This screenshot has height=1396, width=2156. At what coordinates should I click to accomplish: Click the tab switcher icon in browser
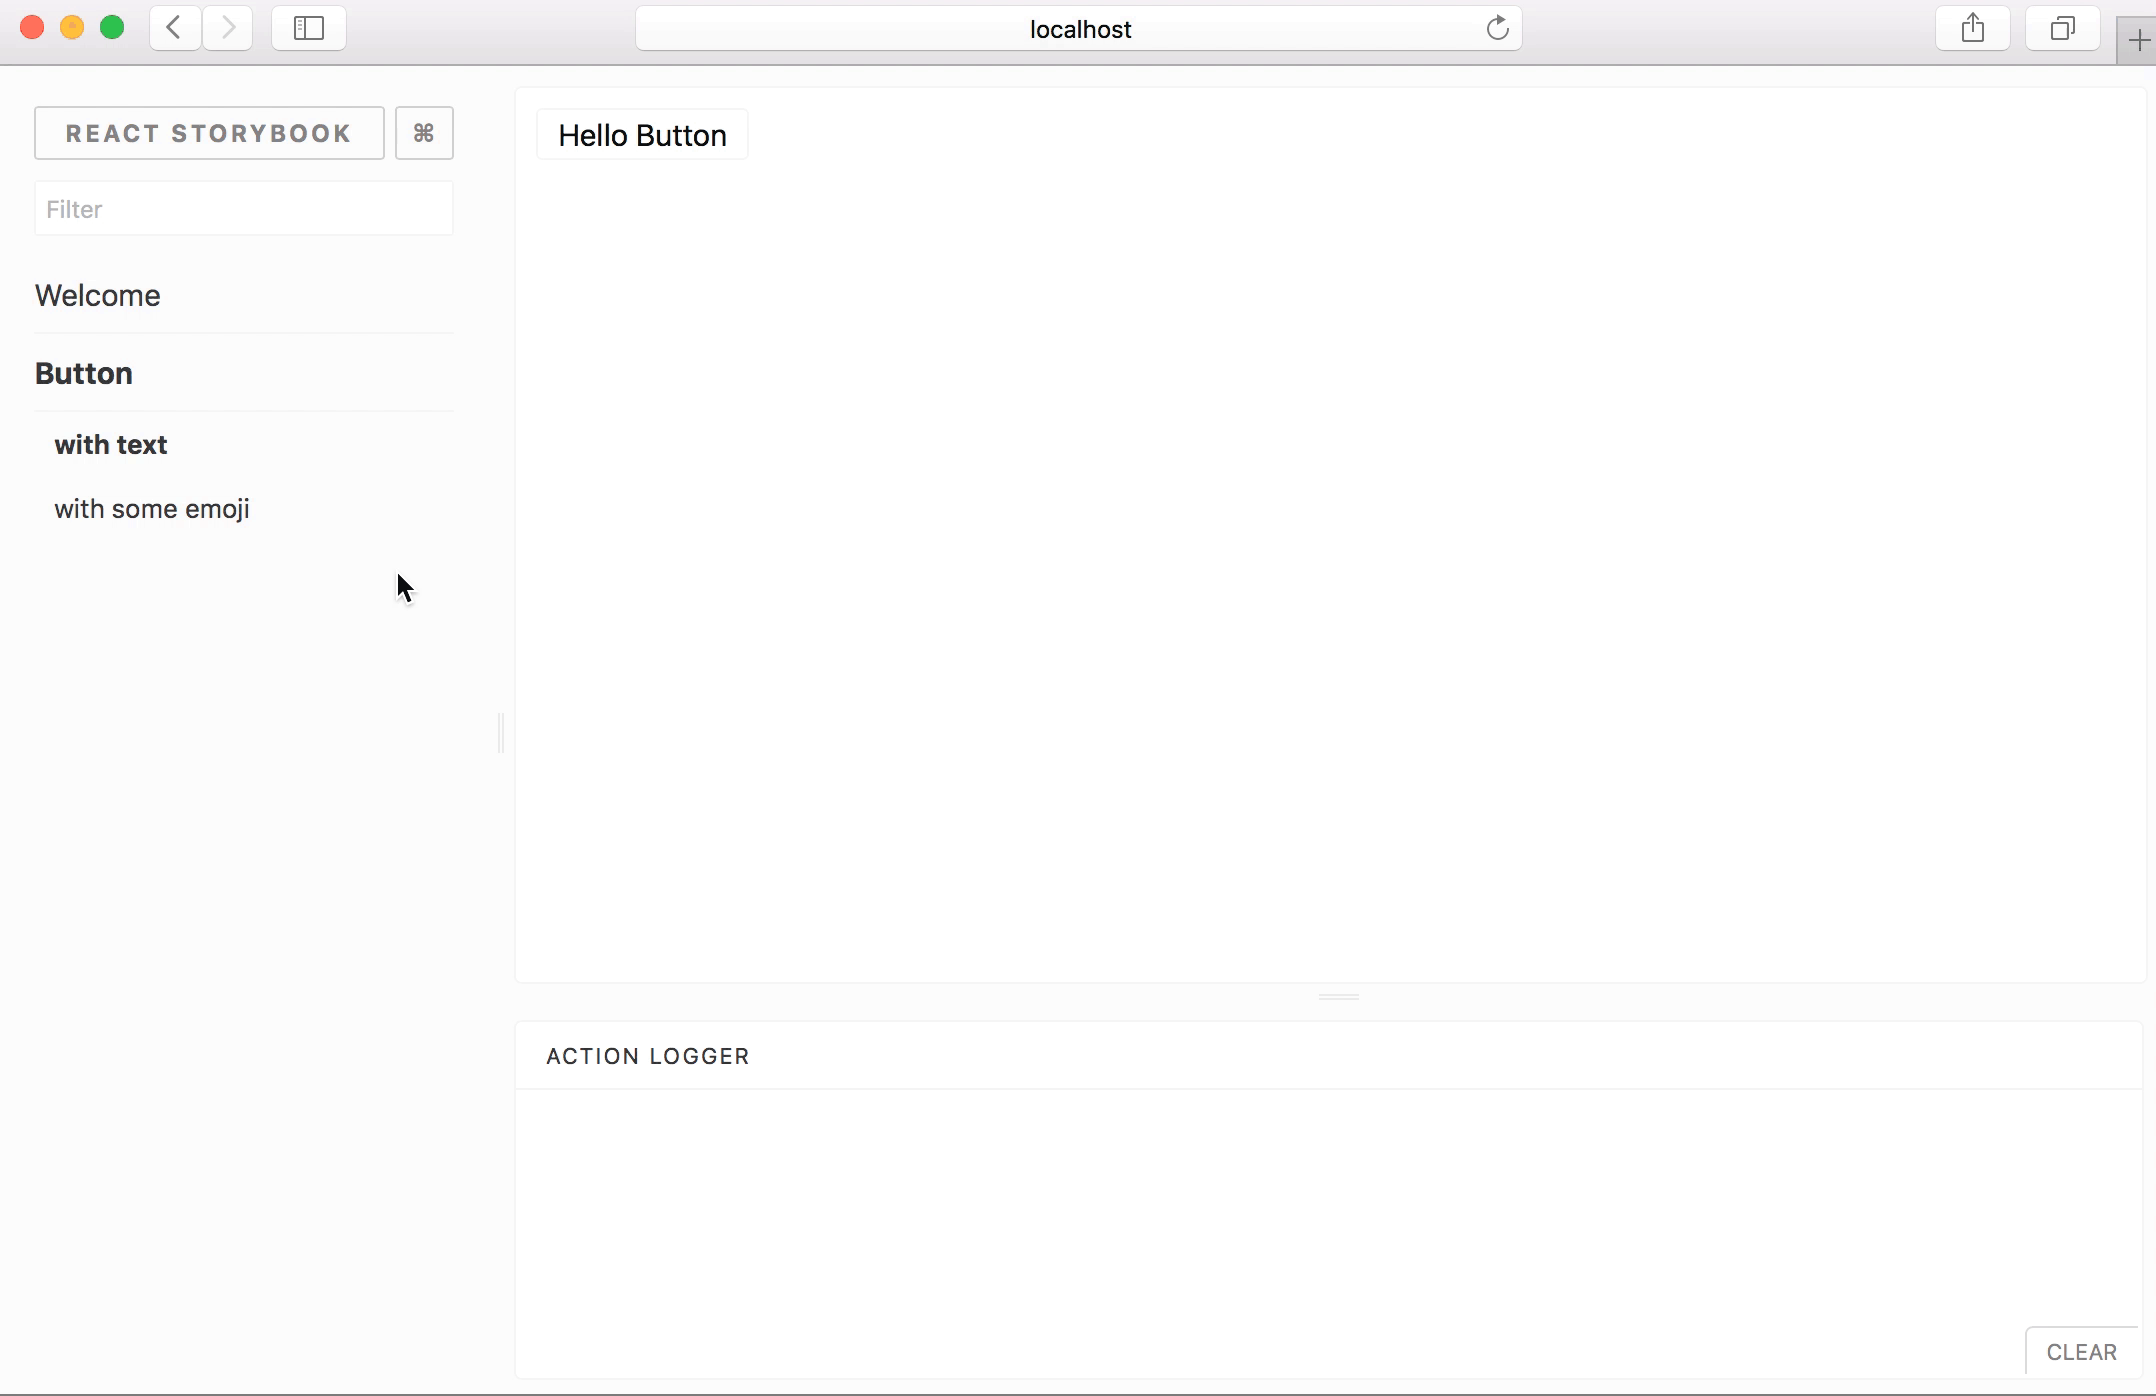[x=2062, y=28]
